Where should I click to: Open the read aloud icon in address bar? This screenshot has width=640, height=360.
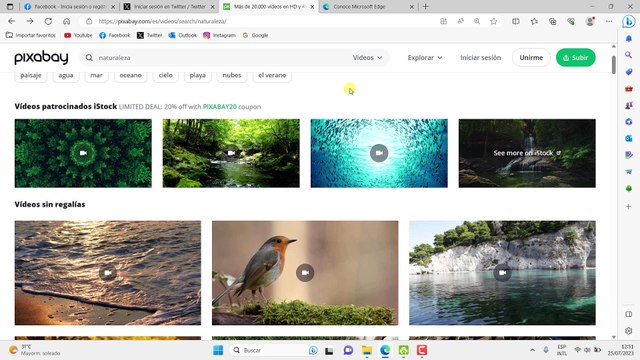tap(460, 21)
